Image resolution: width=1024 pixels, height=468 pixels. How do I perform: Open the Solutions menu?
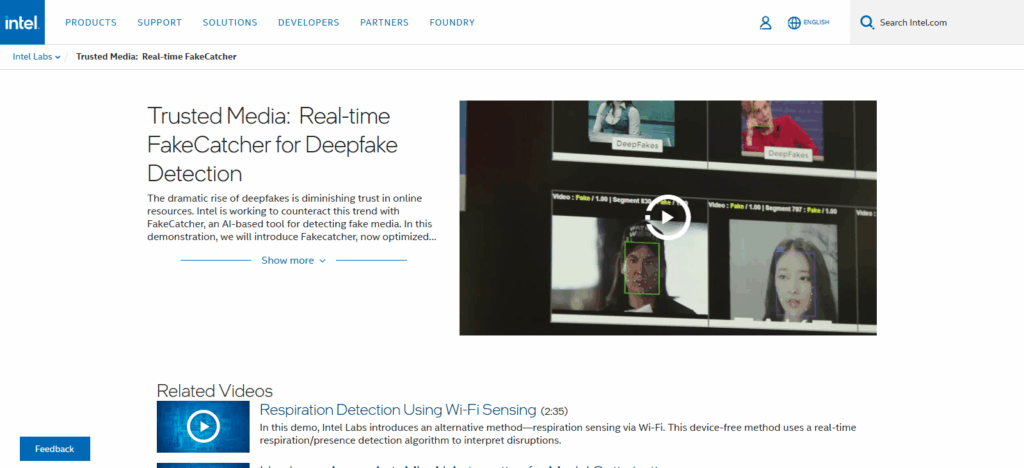tap(229, 22)
